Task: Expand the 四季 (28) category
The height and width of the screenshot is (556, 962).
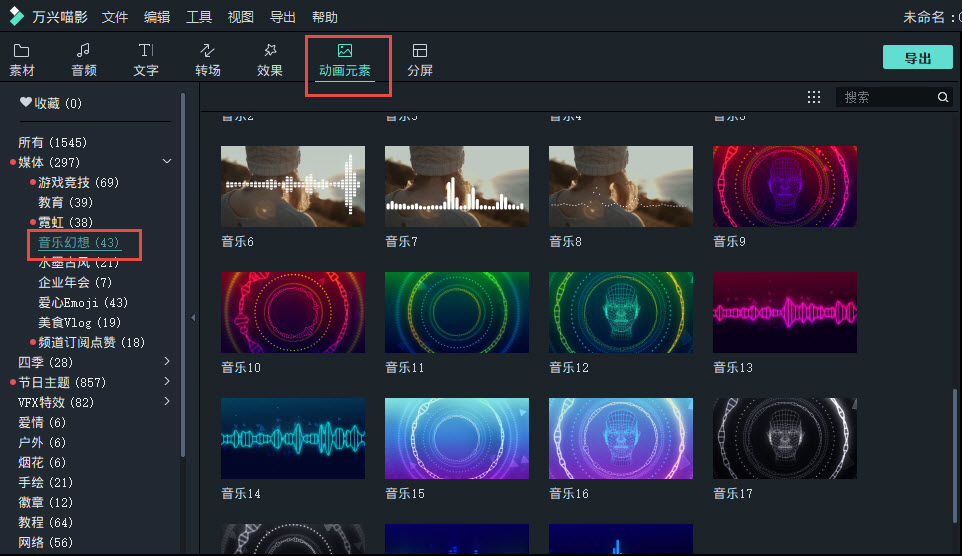Action: [166, 361]
